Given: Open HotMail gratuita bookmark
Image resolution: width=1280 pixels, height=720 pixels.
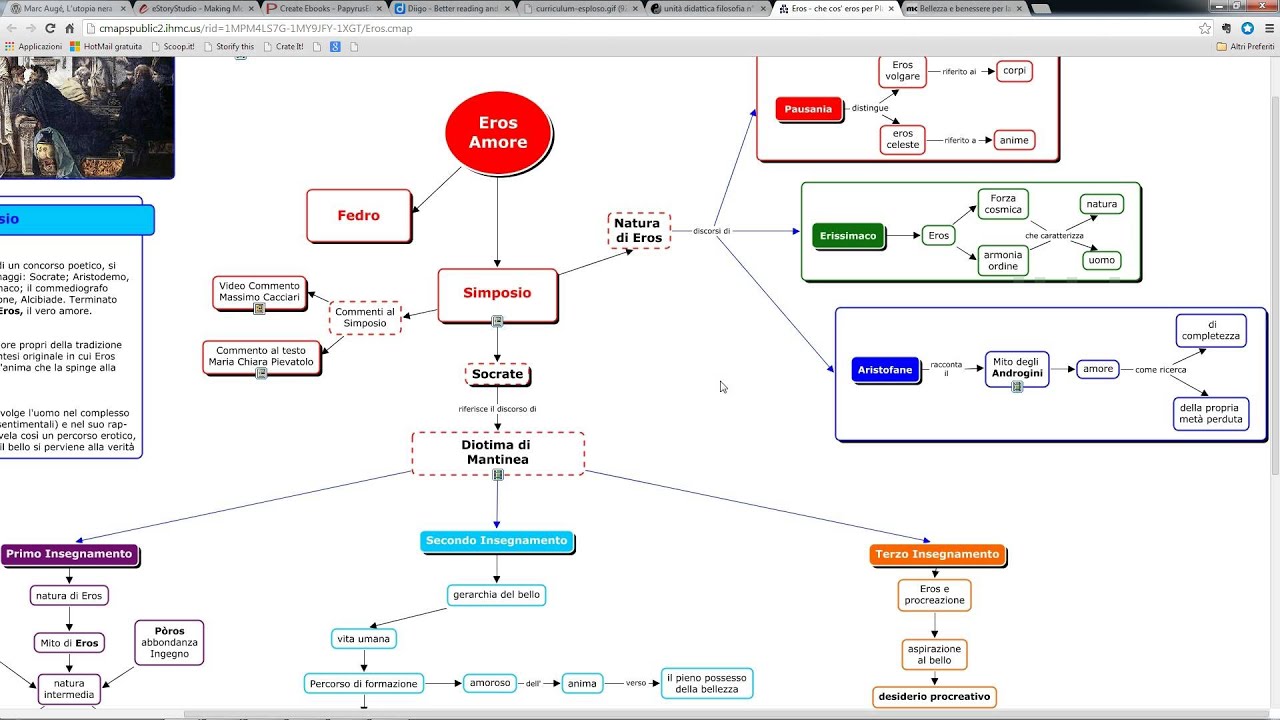Looking at the screenshot, I should pyautogui.click(x=106, y=46).
